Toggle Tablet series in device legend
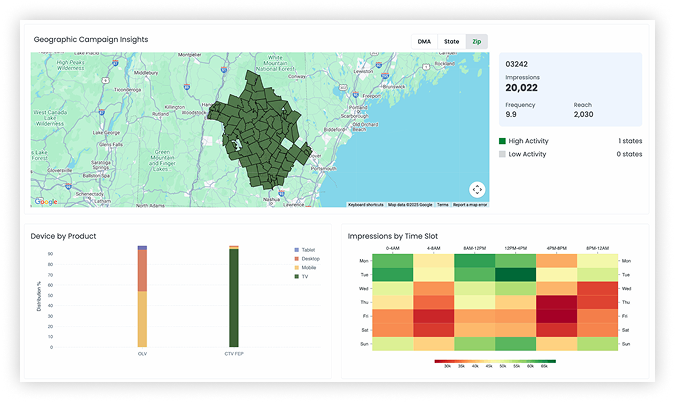The image size is (675, 402). pos(305,250)
